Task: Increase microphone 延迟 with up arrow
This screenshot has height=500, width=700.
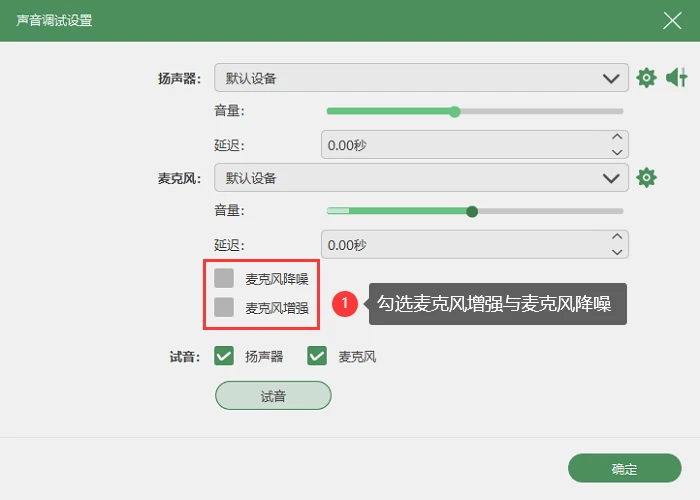Action: [617, 237]
